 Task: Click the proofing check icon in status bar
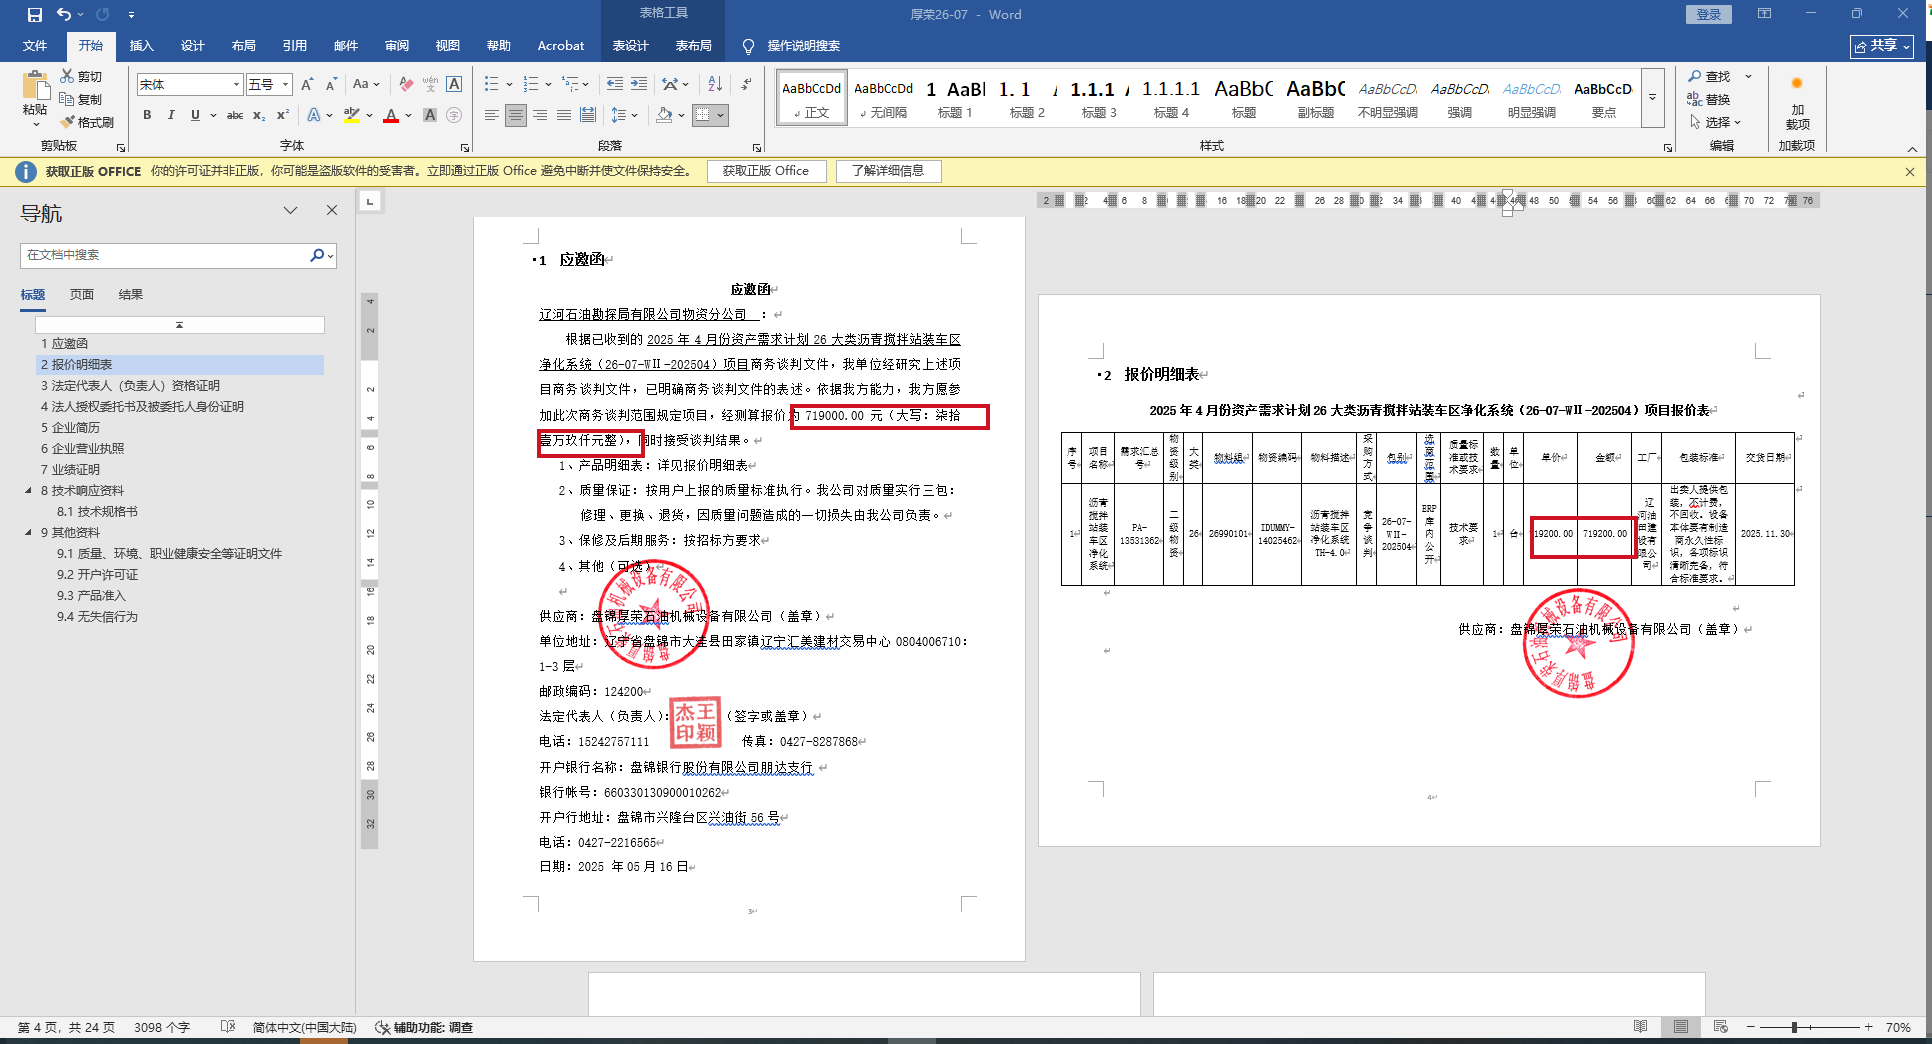227,1027
